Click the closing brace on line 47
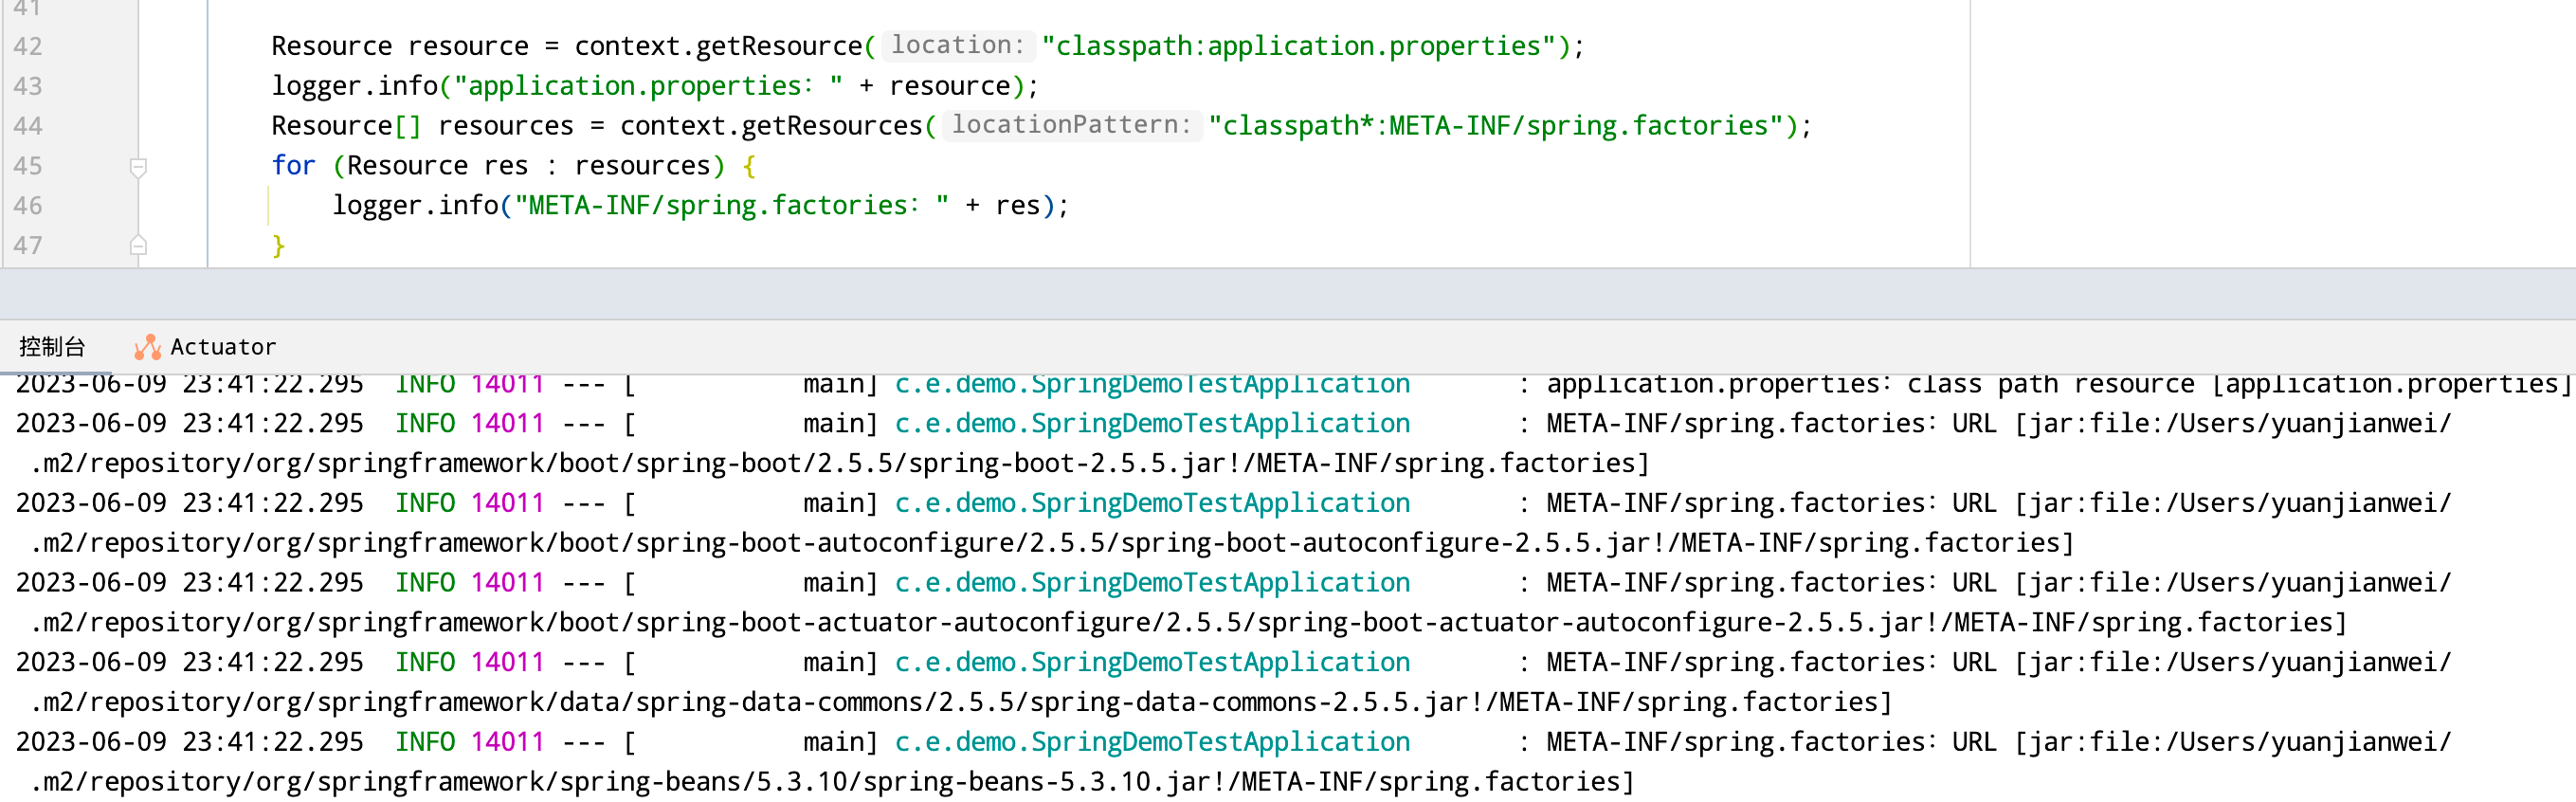2576x802 pixels. [x=278, y=246]
